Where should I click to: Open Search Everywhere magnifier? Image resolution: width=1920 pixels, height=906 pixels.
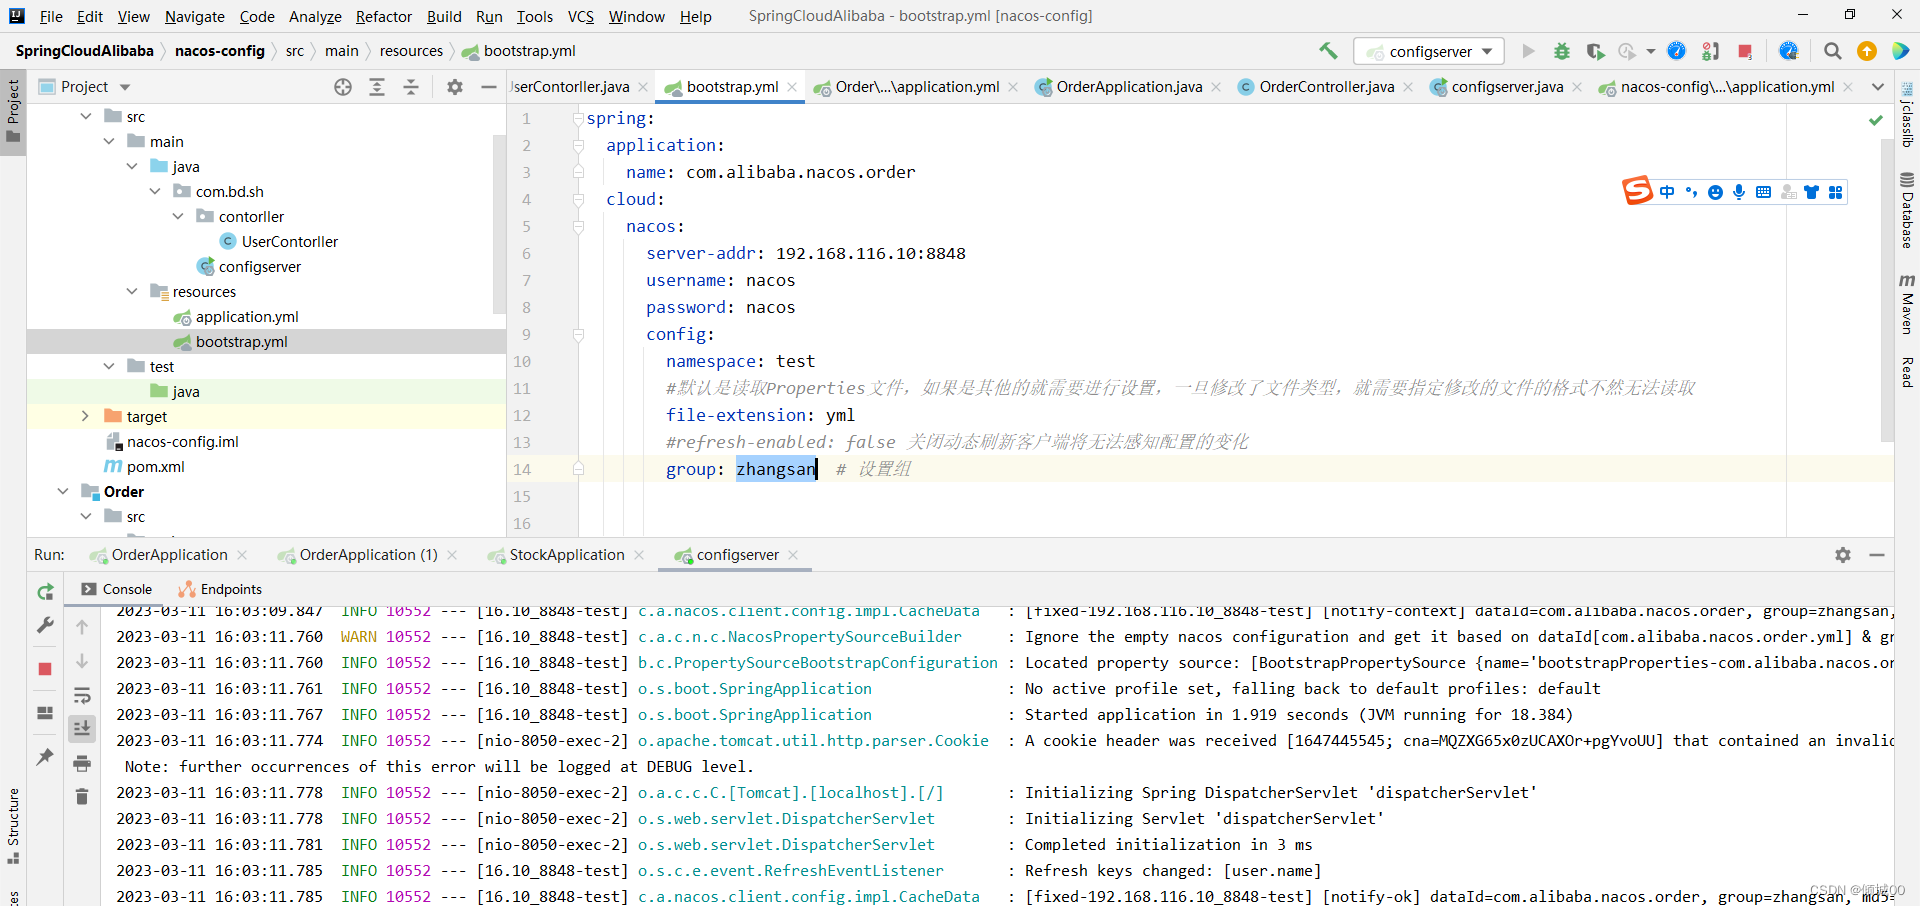[1832, 51]
